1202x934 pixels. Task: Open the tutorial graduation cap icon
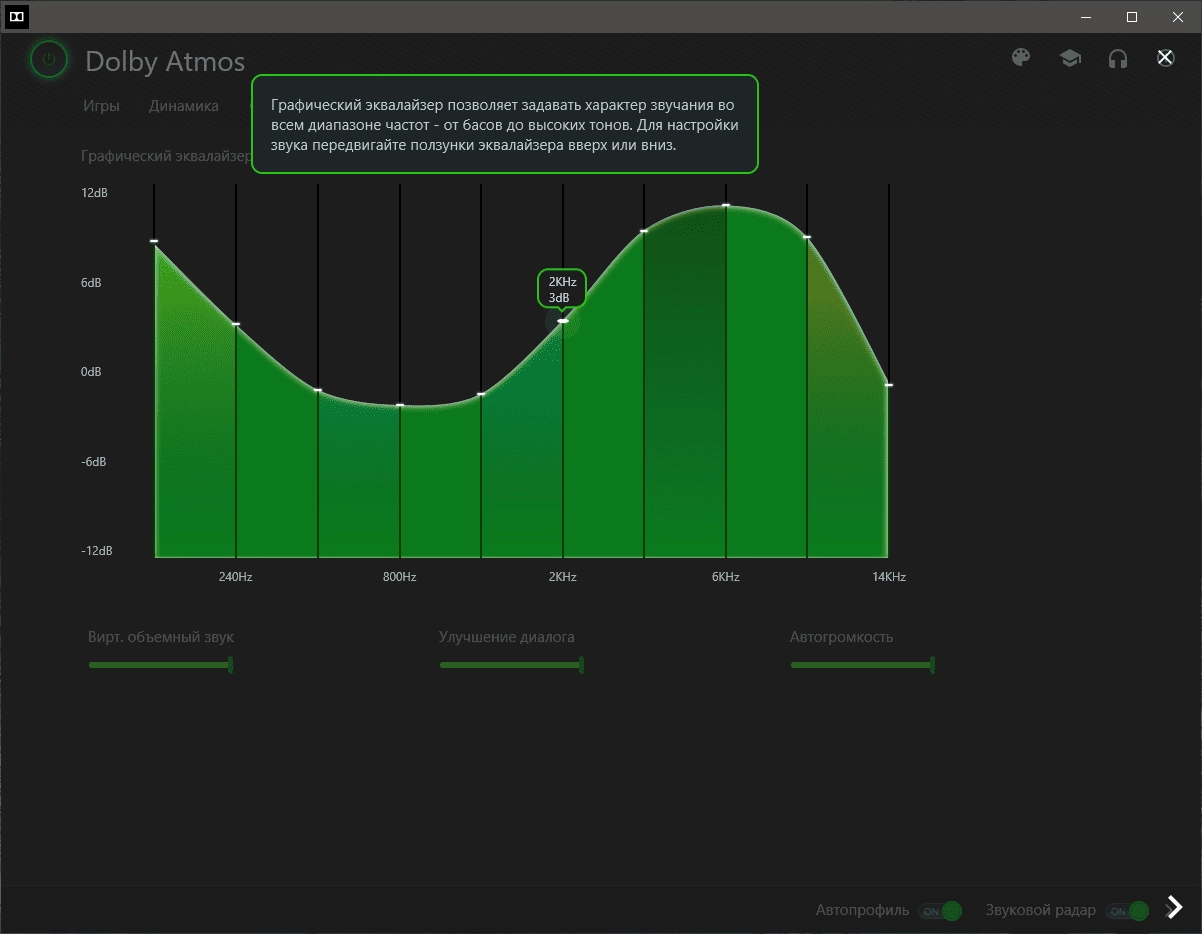tap(1070, 58)
